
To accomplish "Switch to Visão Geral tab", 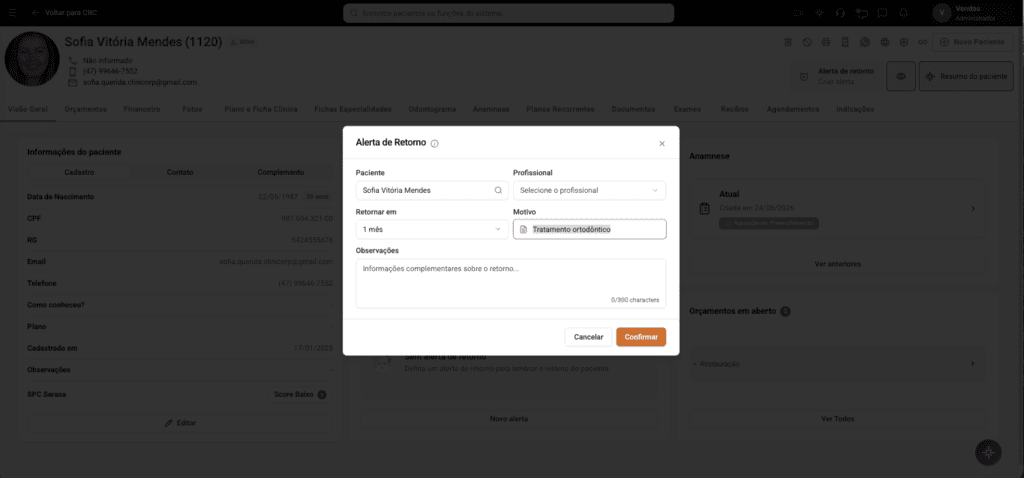I will click(28, 109).
